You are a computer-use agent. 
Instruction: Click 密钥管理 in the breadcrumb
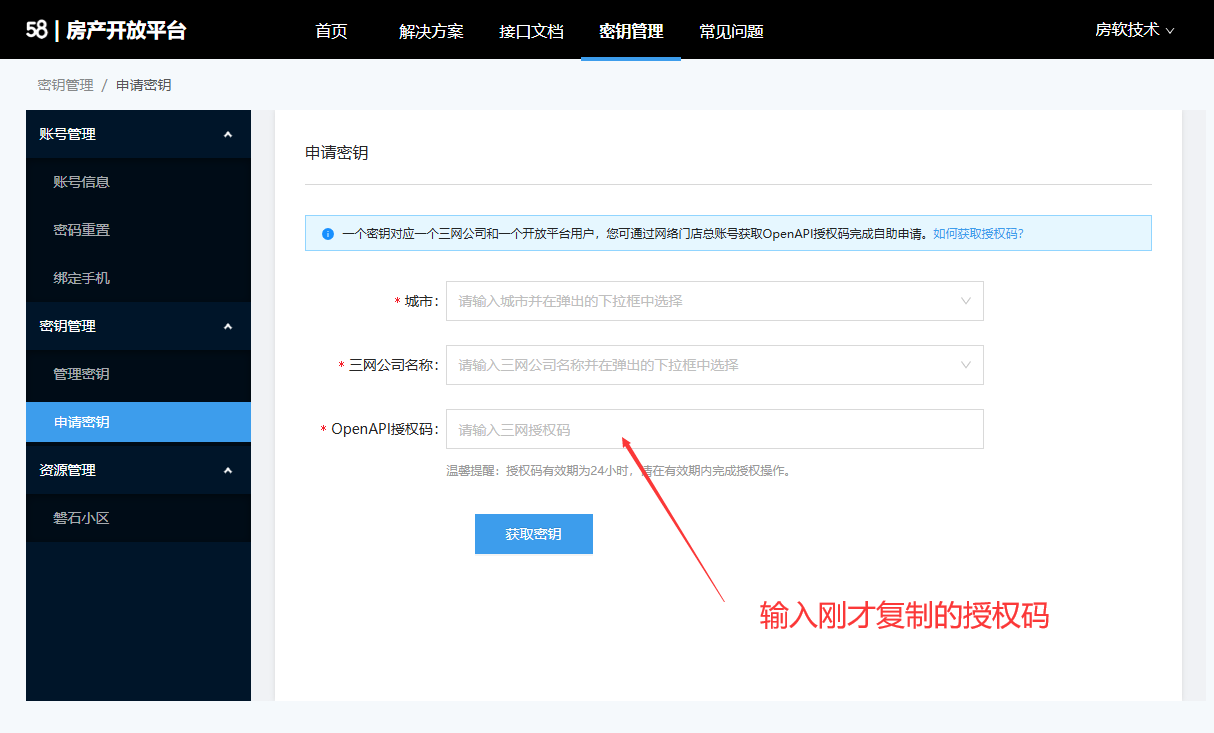66,85
